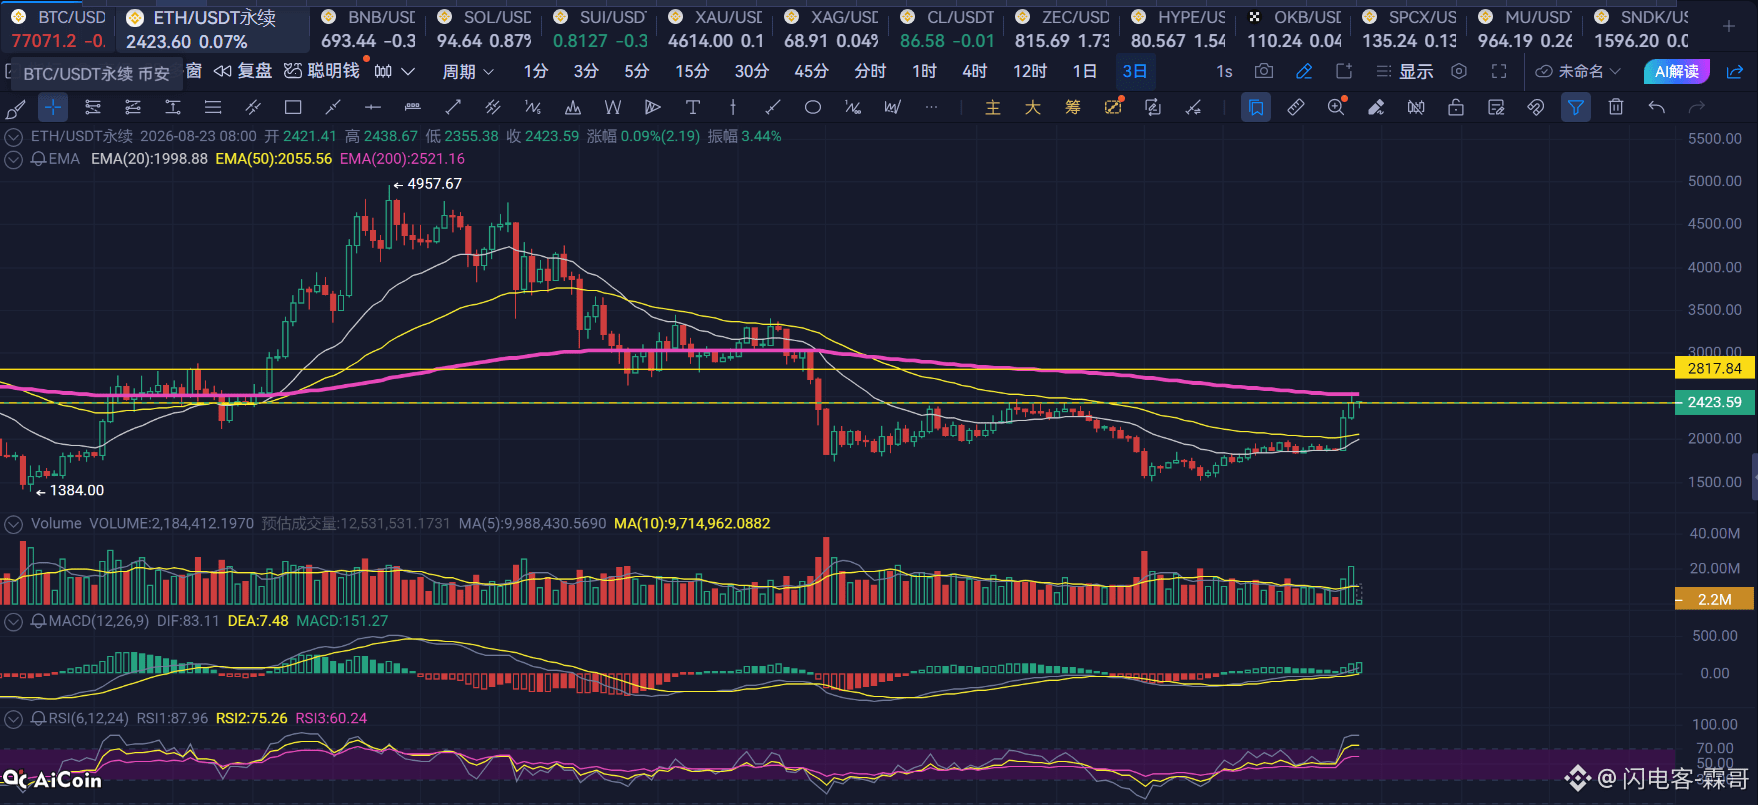This screenshot has height=805, width=1758.
Task: Select the 4时 timeframe
Action: (x=975, y=71)
